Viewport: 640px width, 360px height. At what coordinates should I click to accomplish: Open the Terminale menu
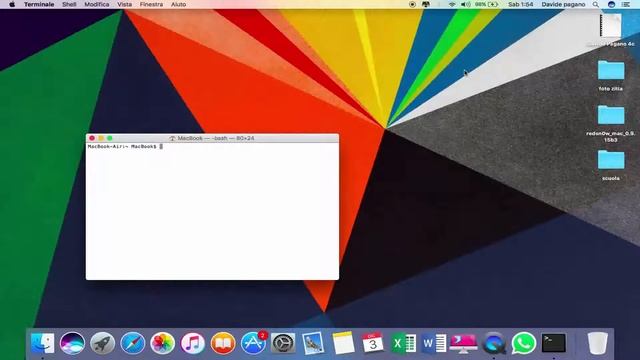(x=39, y=4)
